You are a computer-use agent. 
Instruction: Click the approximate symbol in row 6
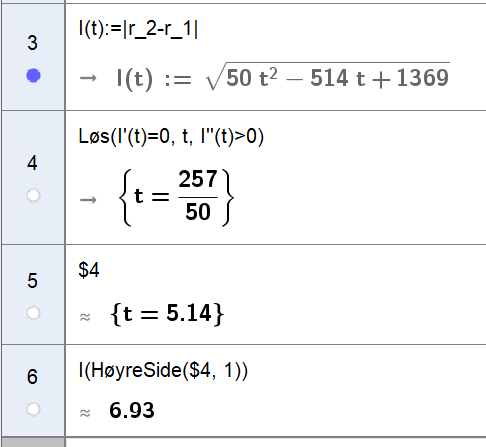(x=85, y=413)
